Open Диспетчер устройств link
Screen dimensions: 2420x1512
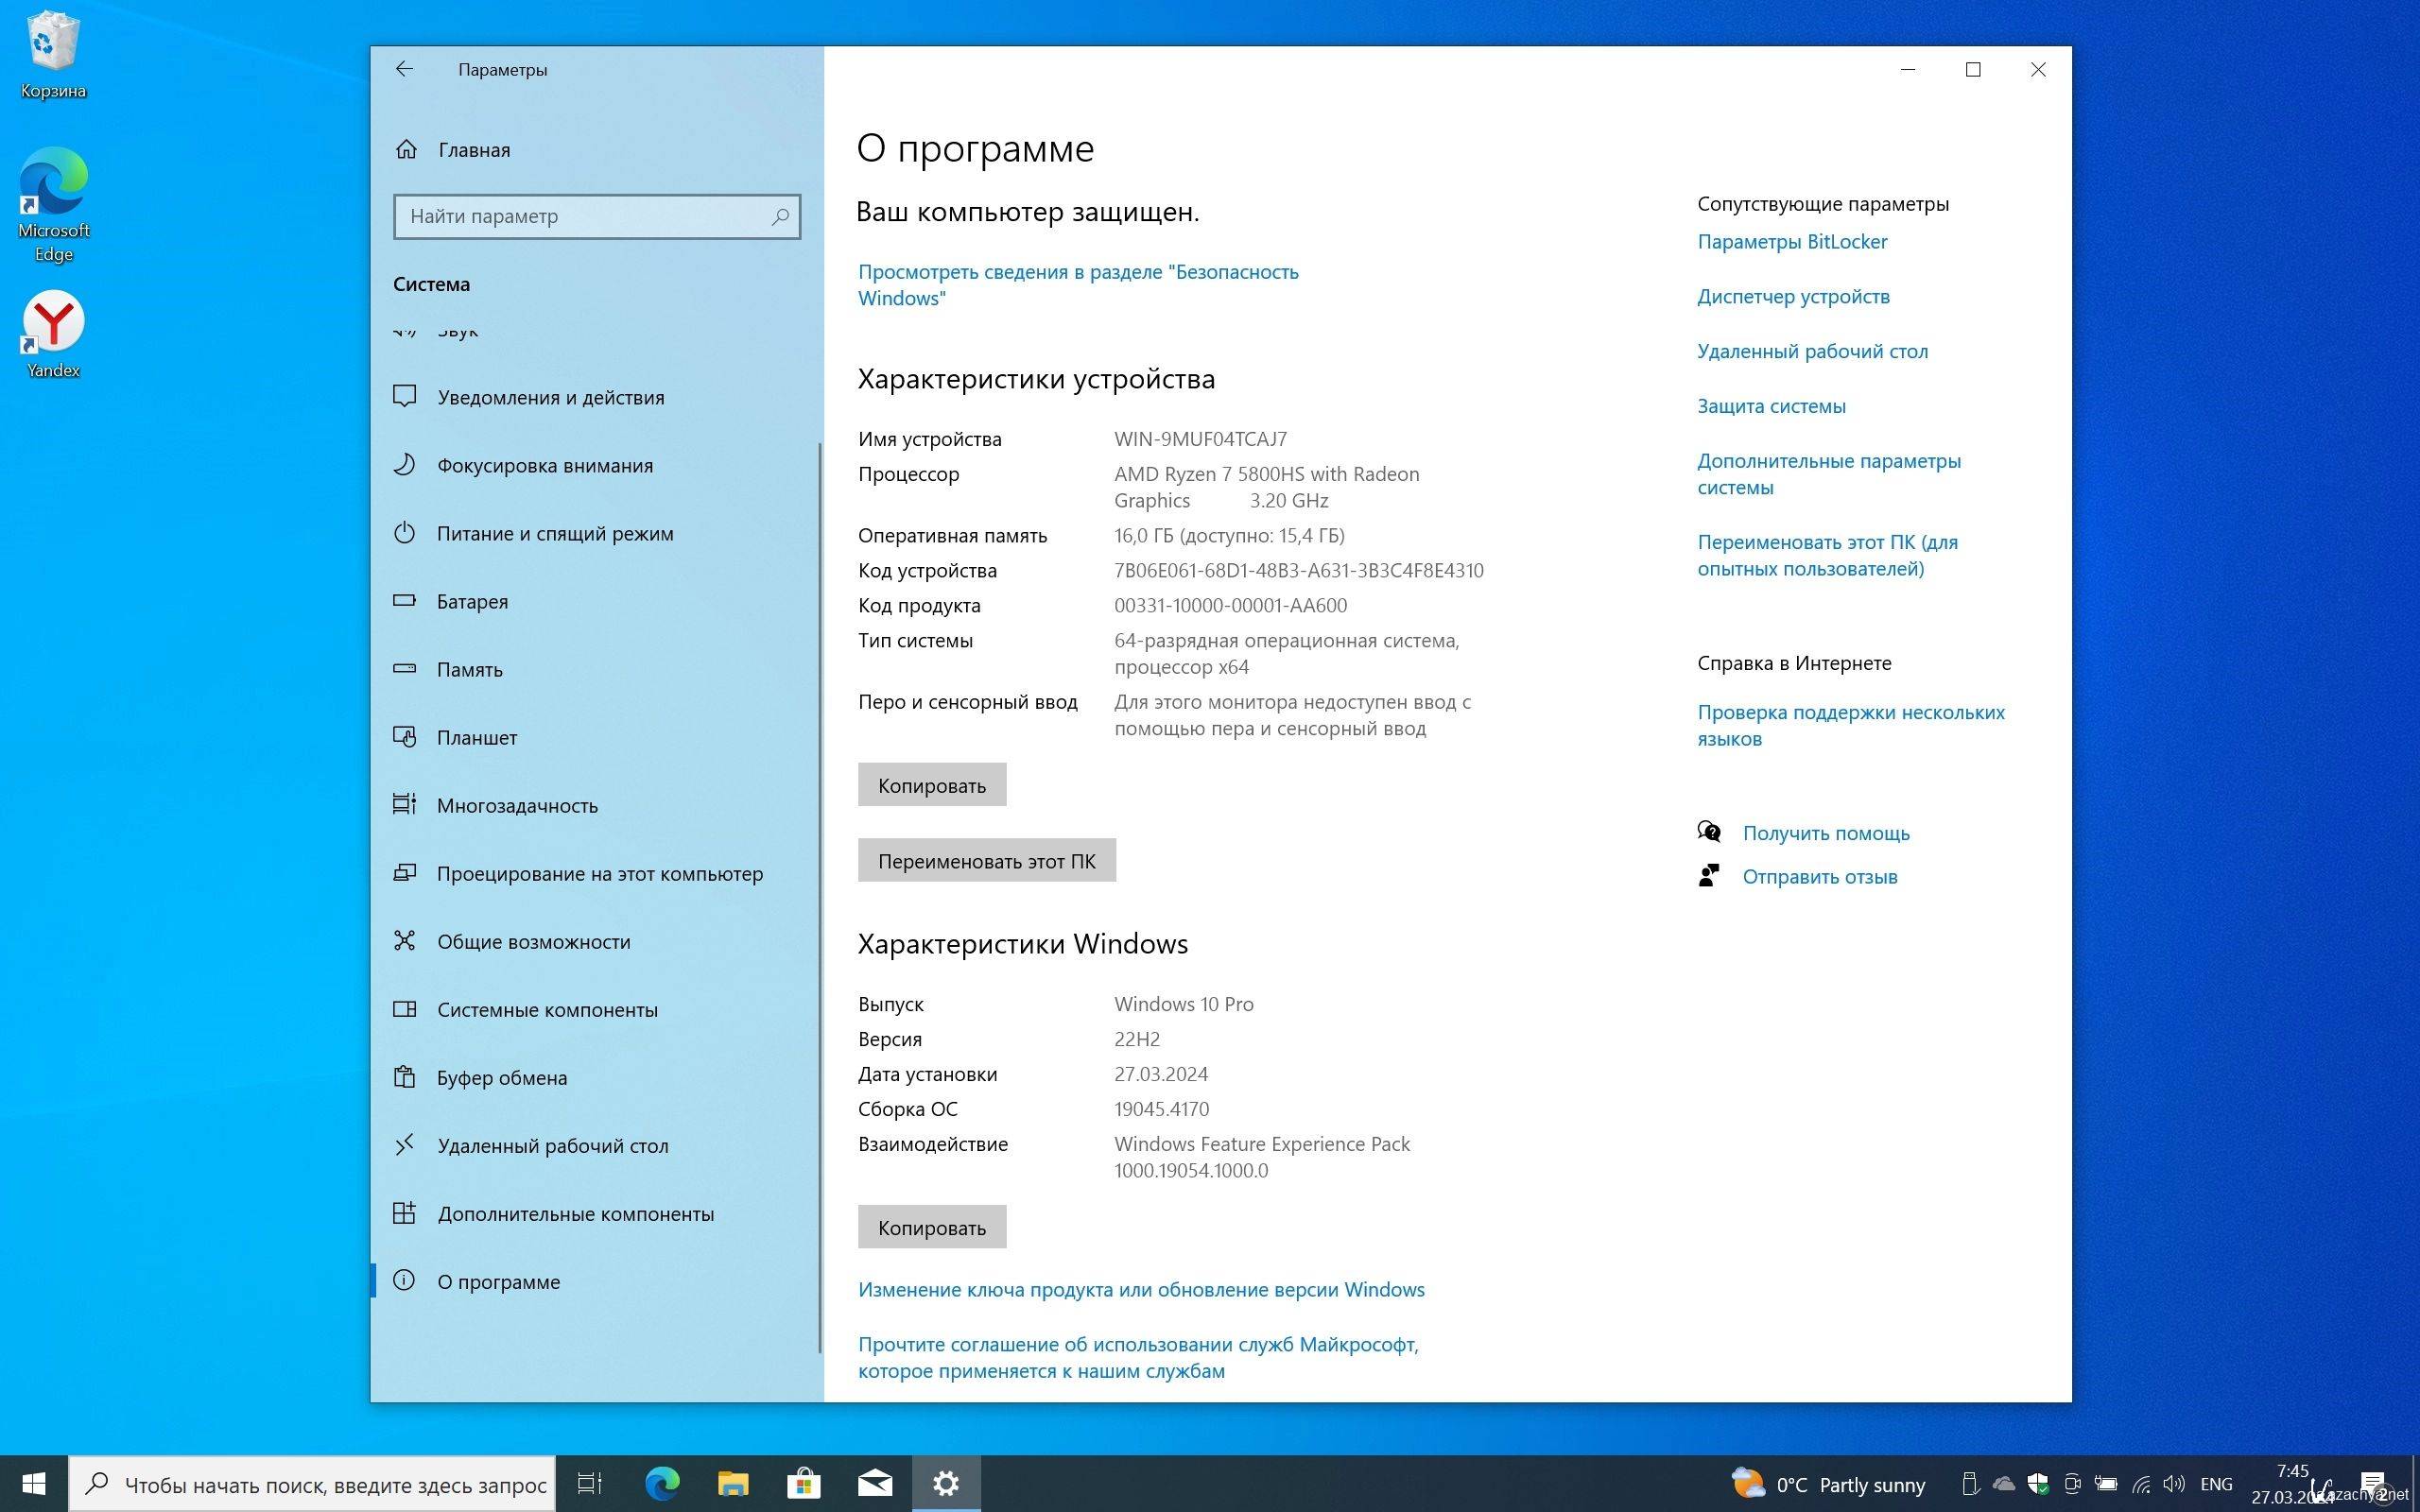point(1793,297)
